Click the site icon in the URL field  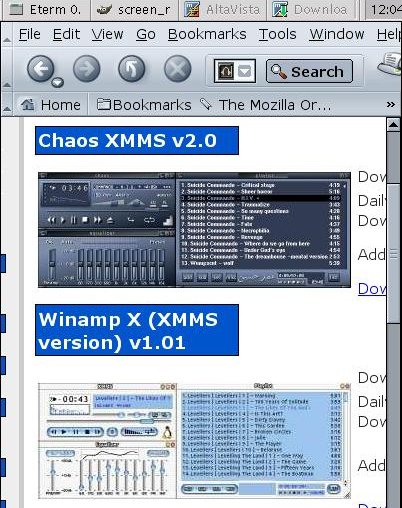click(225, 71)
